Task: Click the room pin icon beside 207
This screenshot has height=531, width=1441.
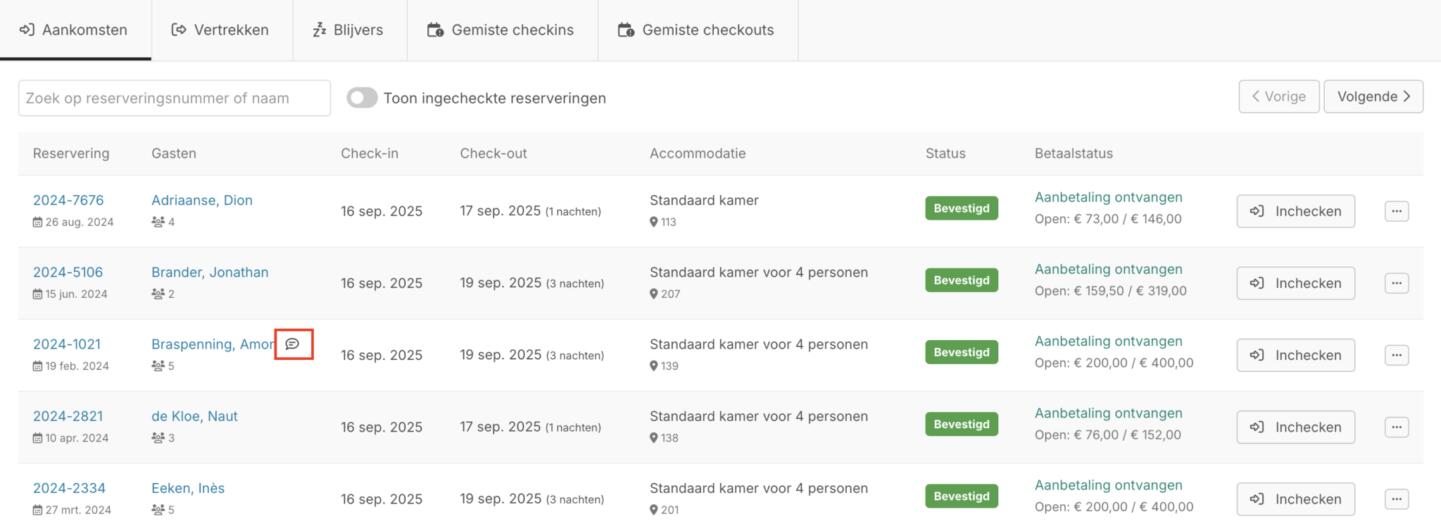Action: point(654,294)
